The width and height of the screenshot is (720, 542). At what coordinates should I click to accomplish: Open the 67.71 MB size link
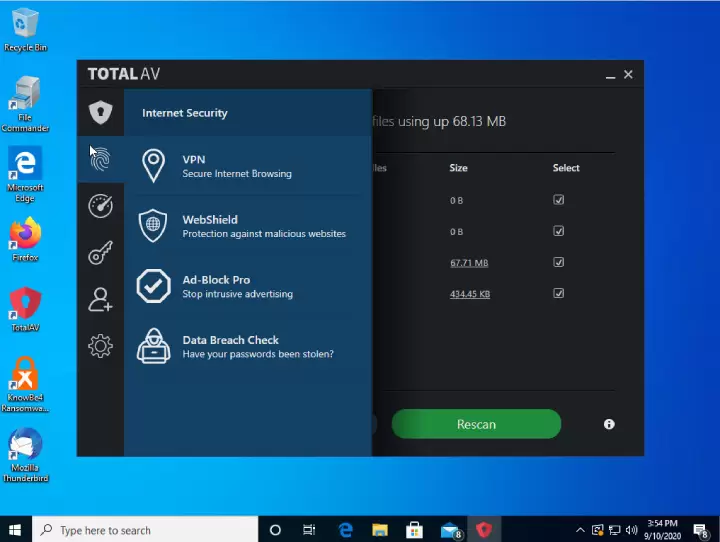(469, 263)
